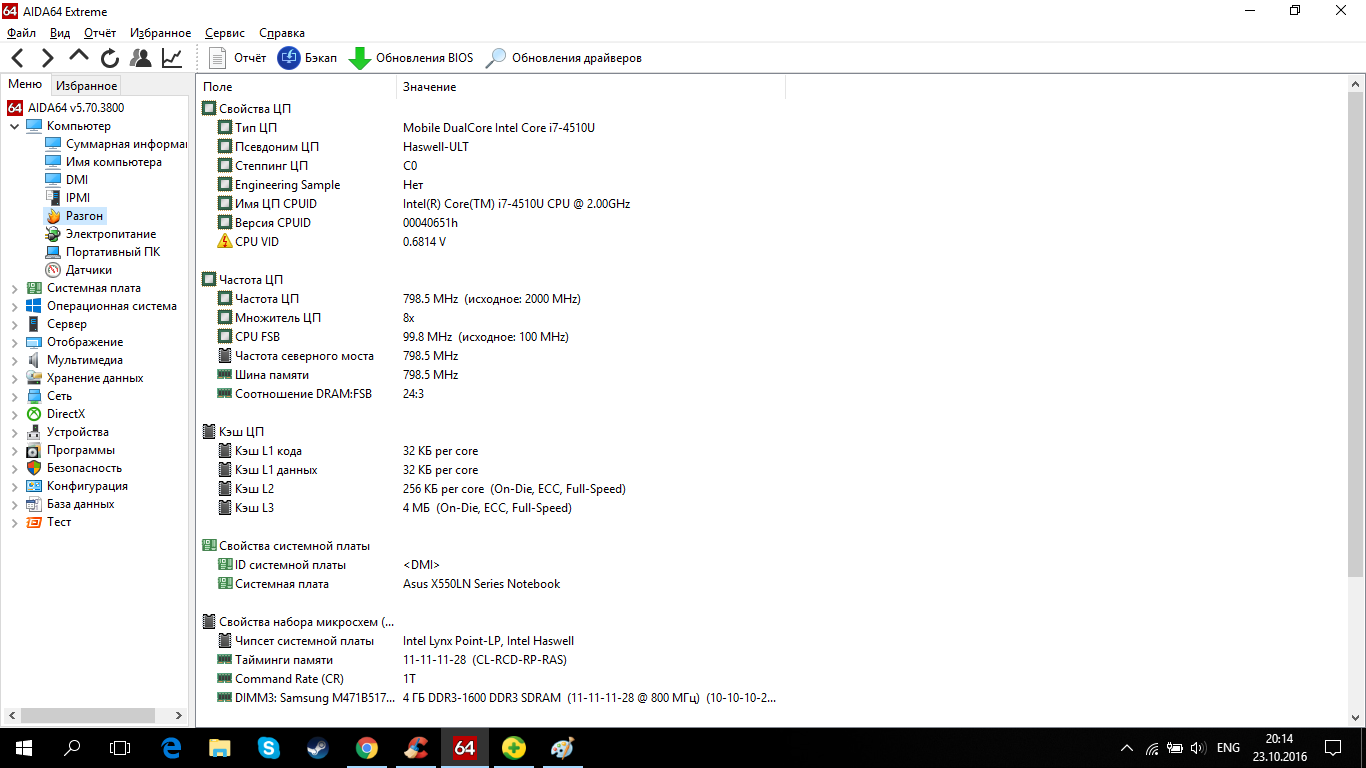Click the Бэкап backup toolbar button
This screenshot has width=1366, height=768.
tap(307, 58)
